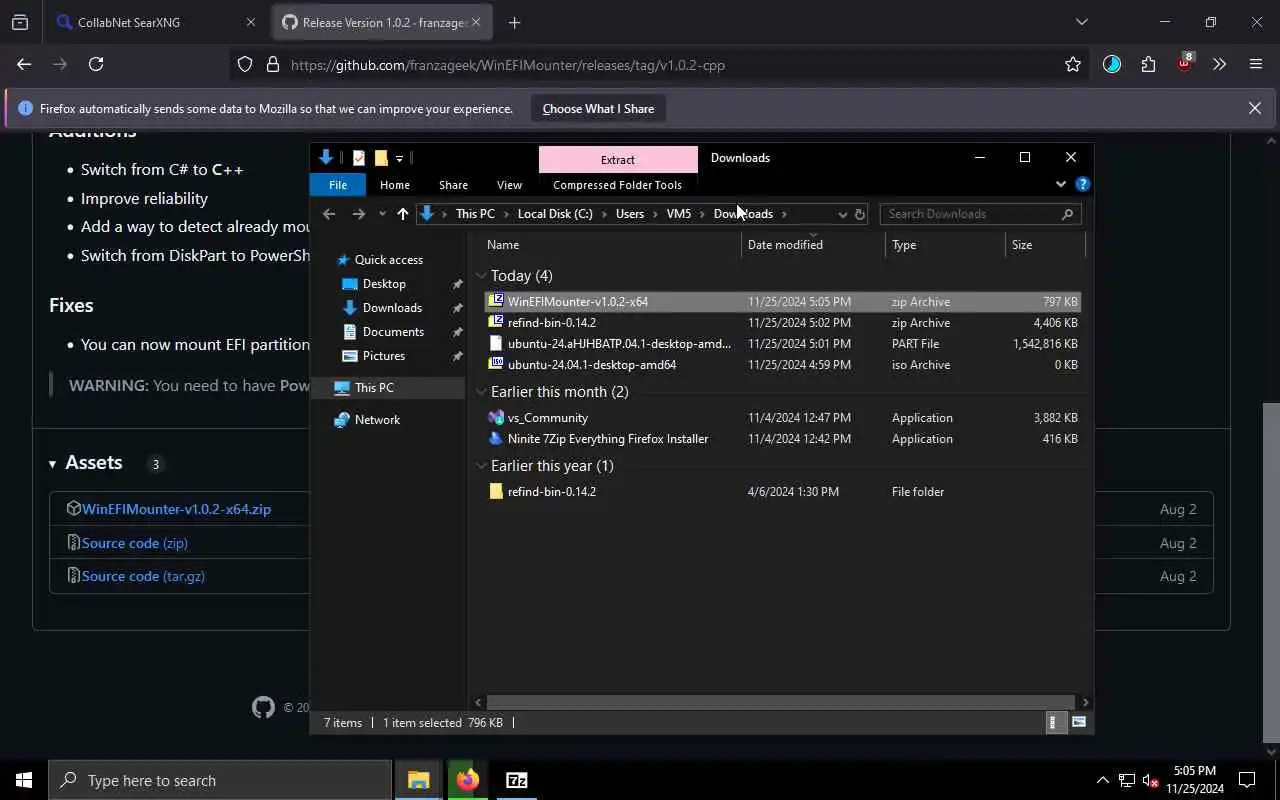Select the vs_Community application
Screen dimensions: 1280x800
coord(782,418)
